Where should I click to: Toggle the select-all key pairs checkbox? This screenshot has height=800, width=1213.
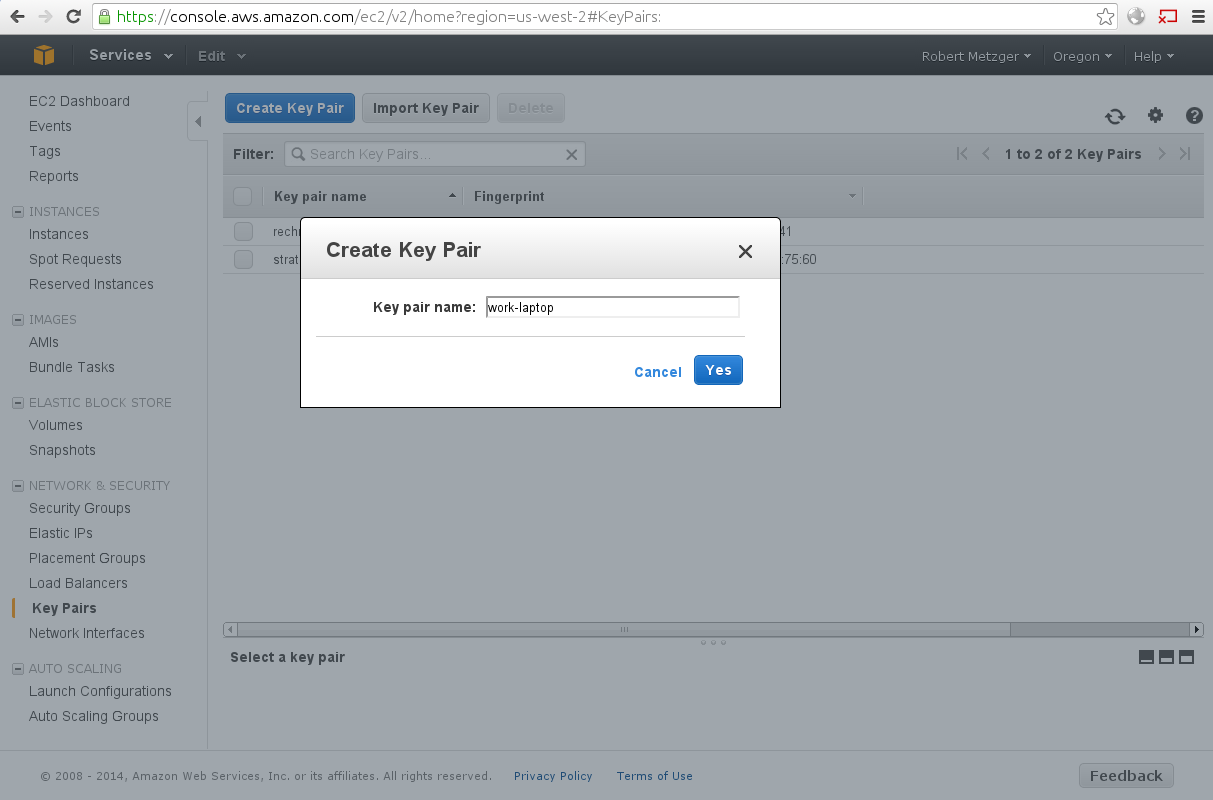[243, 196]
